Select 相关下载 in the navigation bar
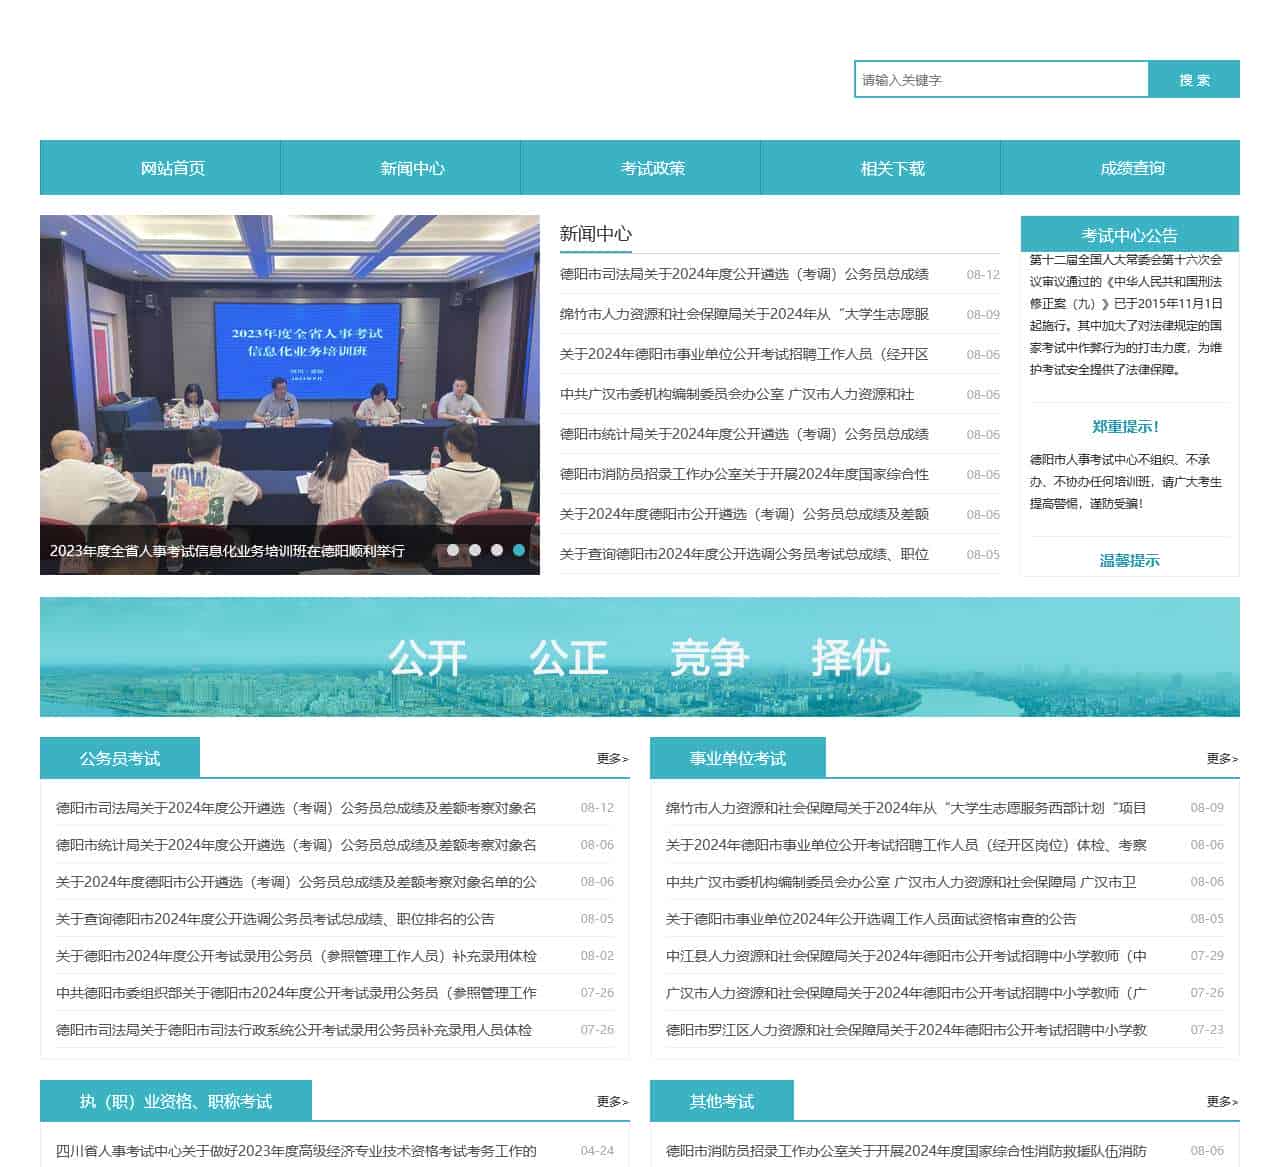Viewport: 1280px width, 1167px height. pyautogui.click(x=892, y=168)
